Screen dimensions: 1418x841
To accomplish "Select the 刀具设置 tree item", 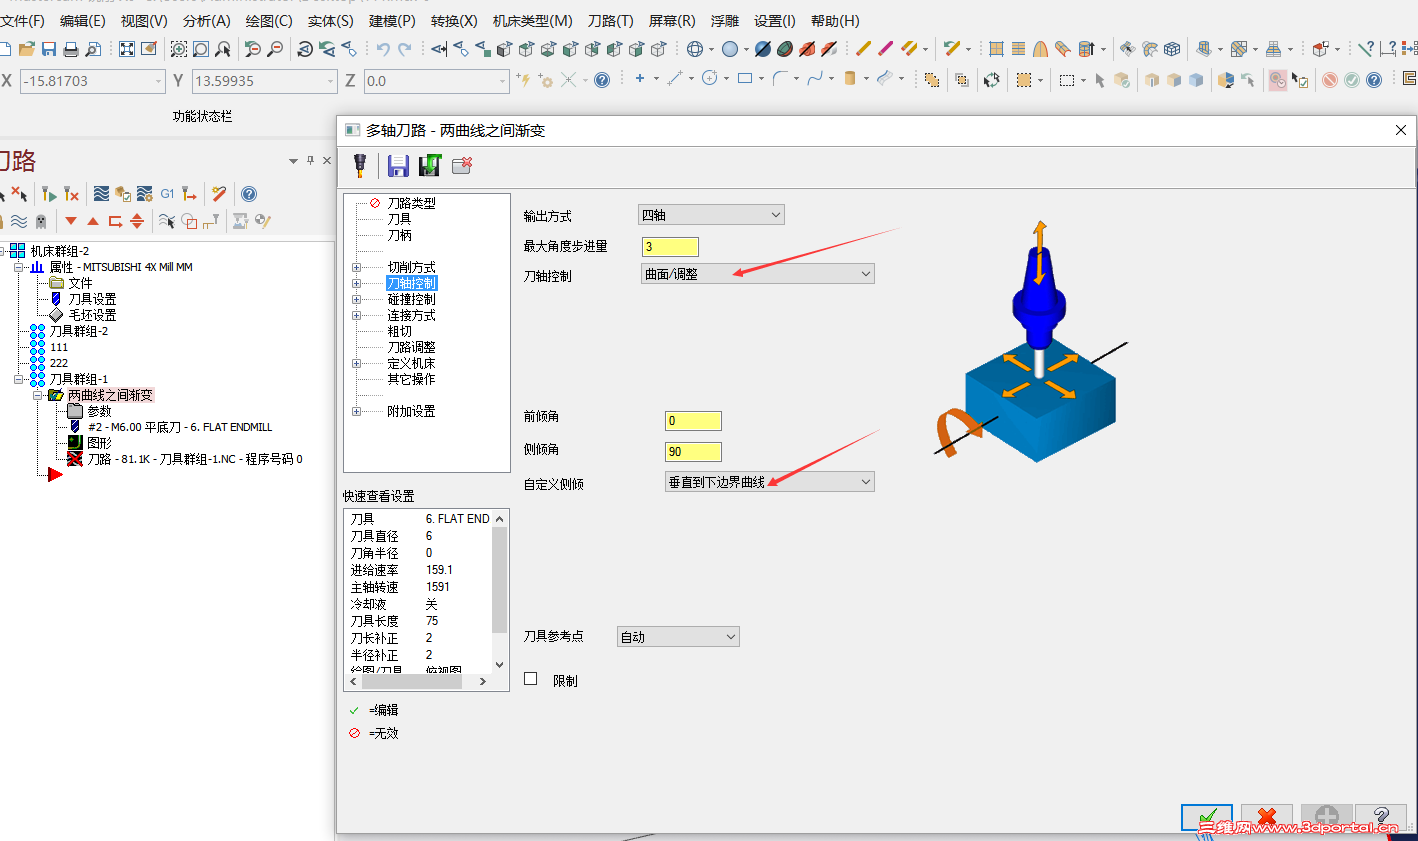I will click(x=92, y=299).
